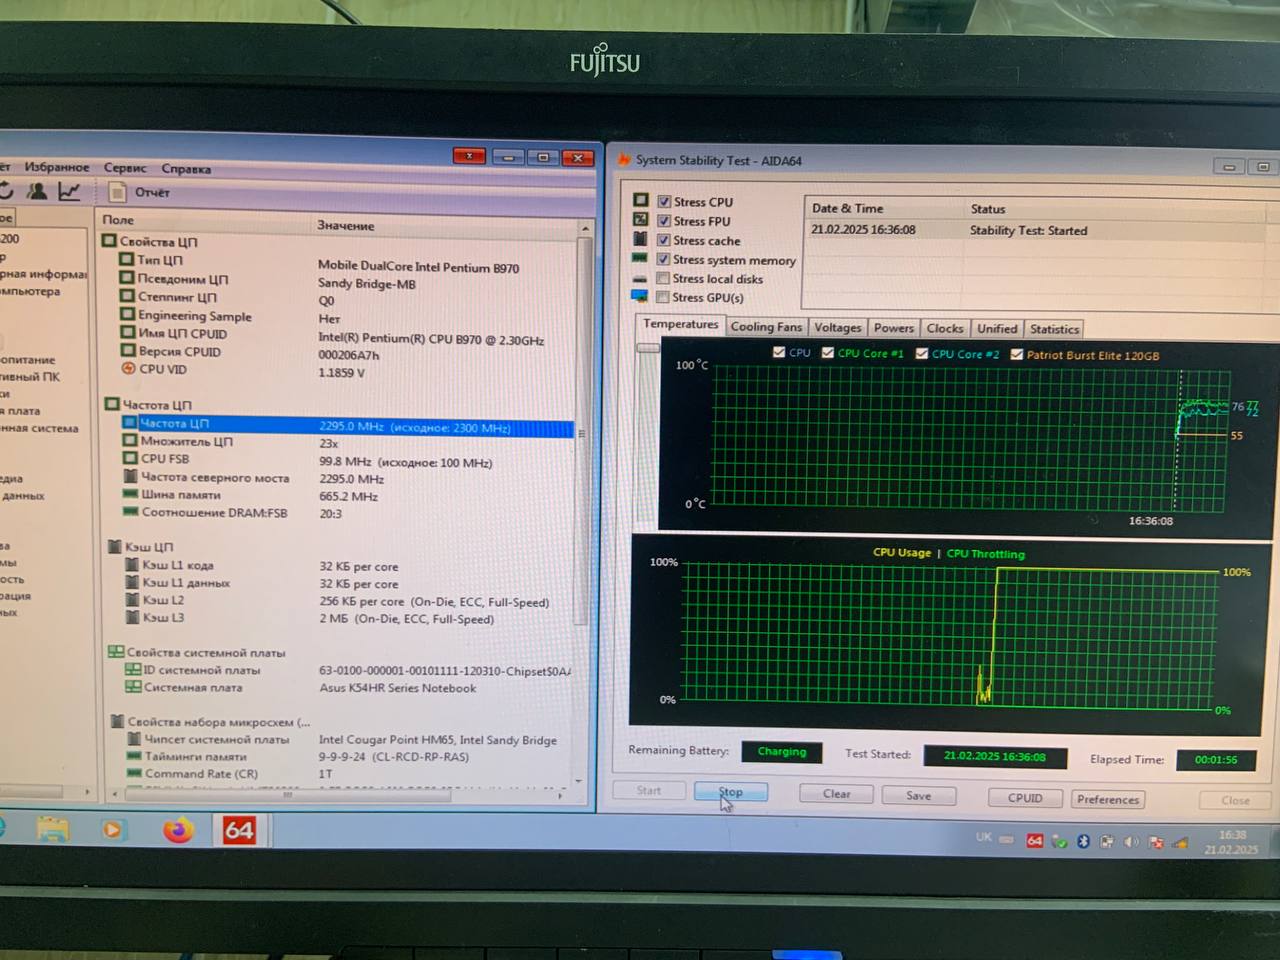Screen dimensions: 1280x960
Task: Open the Избранное menu
Action: coord(57,167)
